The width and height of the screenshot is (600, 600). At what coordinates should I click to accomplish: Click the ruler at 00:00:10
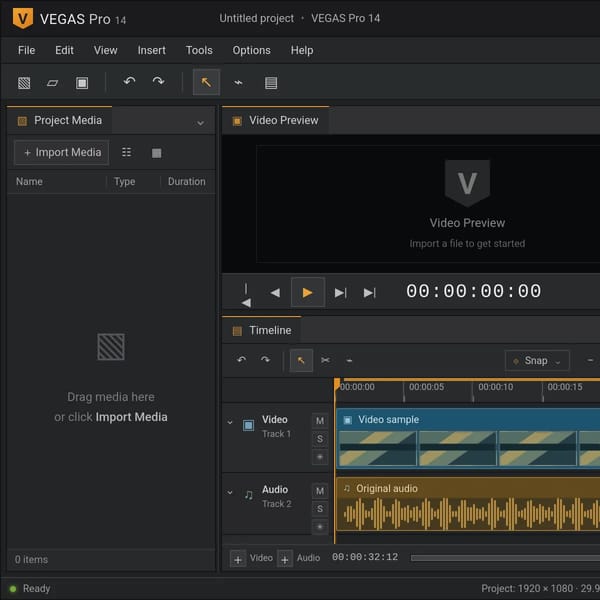(496, 387)
